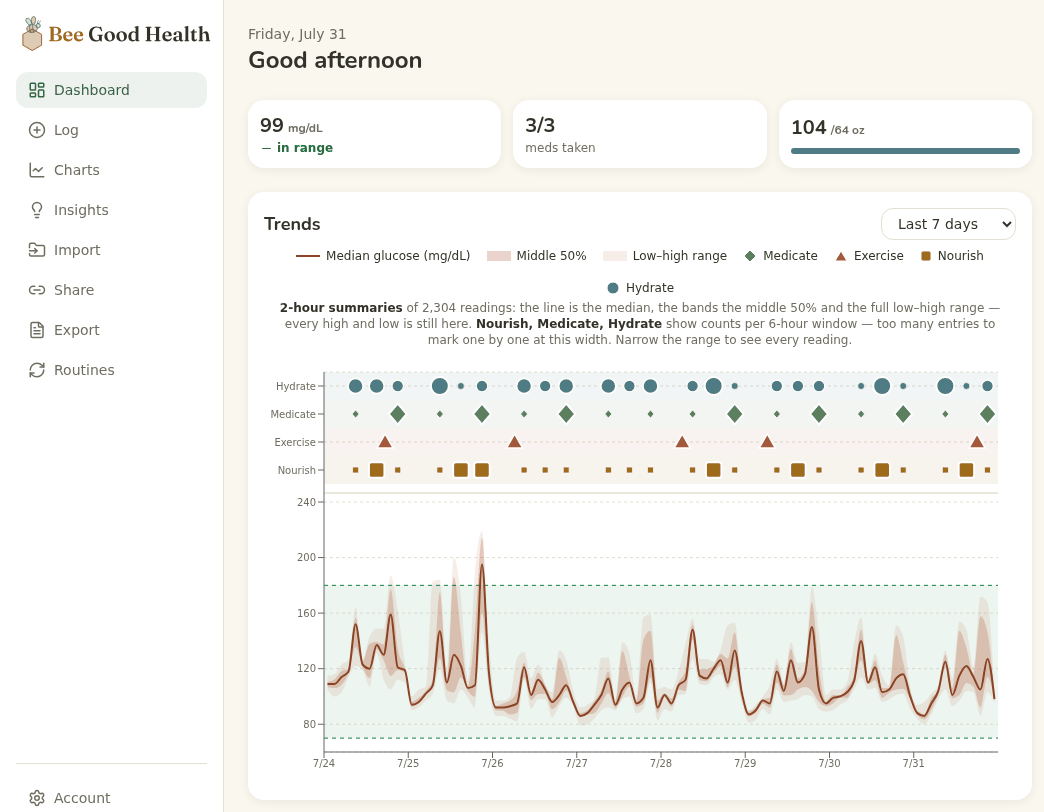The image size is (1044, 812).
Task: Click the Median glucose (mg/dL) legend label
Action: pos(397,256)
